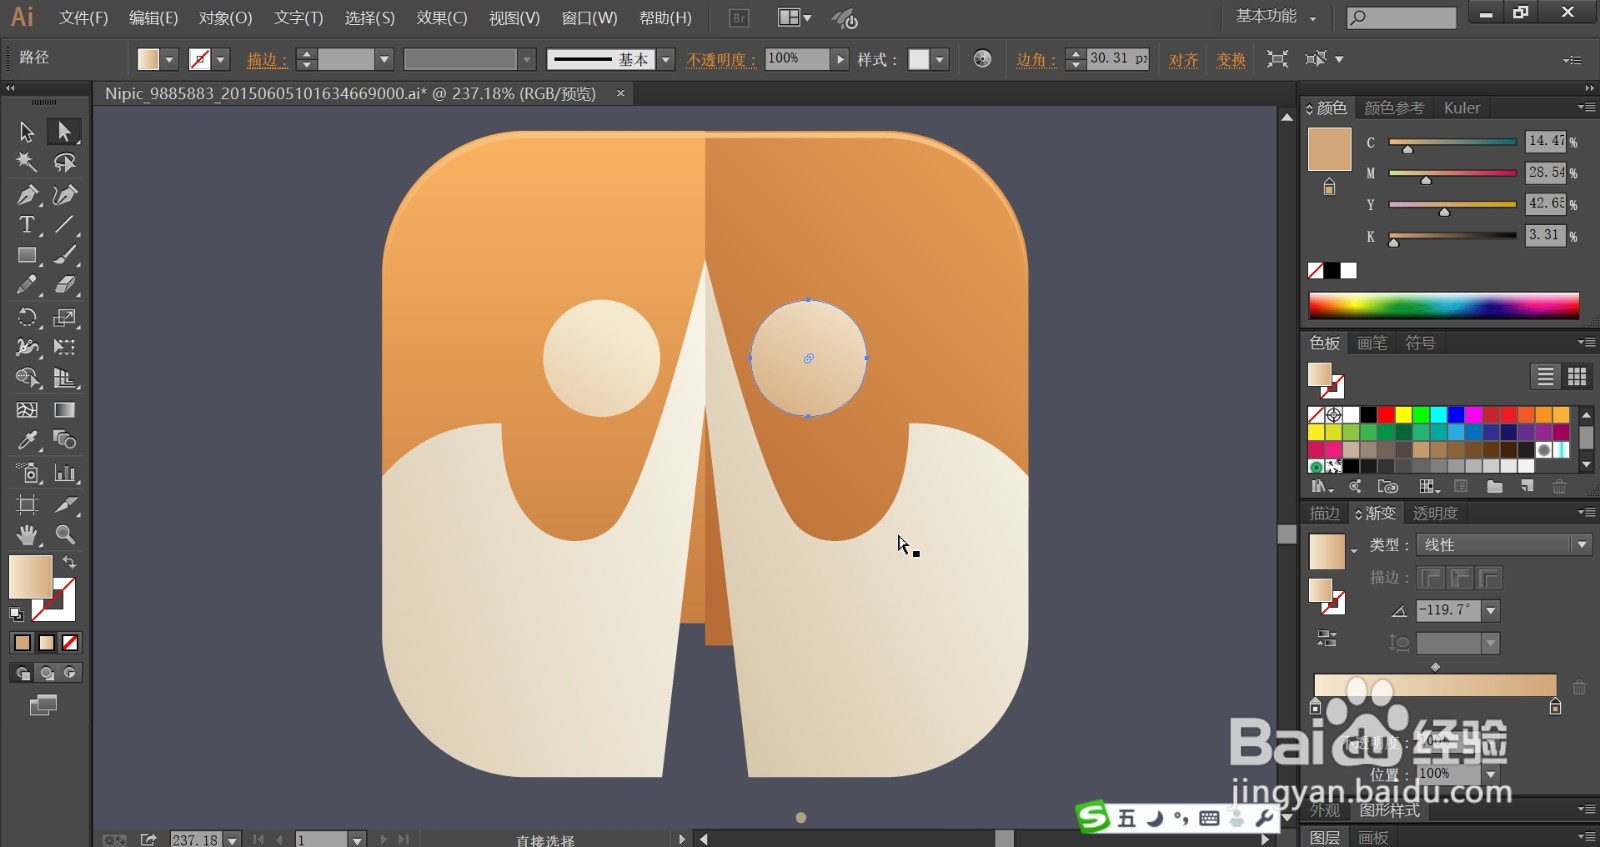Switch to Draw Normal mode

[x=22, y=673]
